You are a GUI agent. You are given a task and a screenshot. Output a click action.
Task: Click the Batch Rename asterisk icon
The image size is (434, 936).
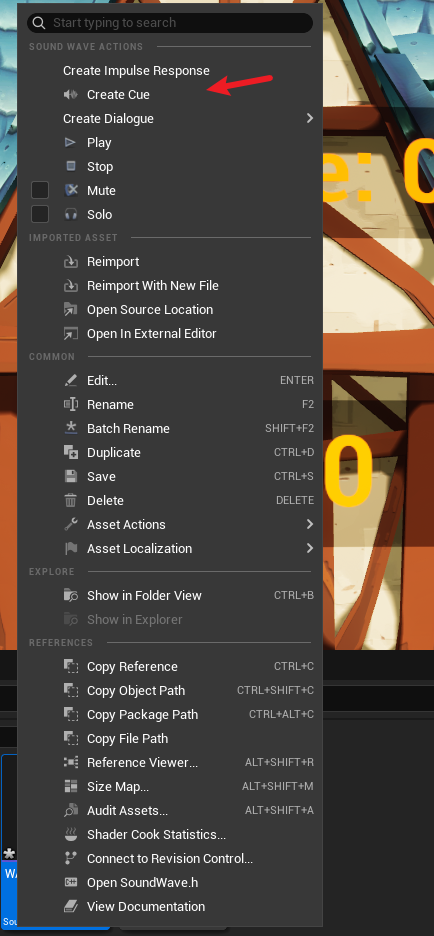tap(71, 428)
